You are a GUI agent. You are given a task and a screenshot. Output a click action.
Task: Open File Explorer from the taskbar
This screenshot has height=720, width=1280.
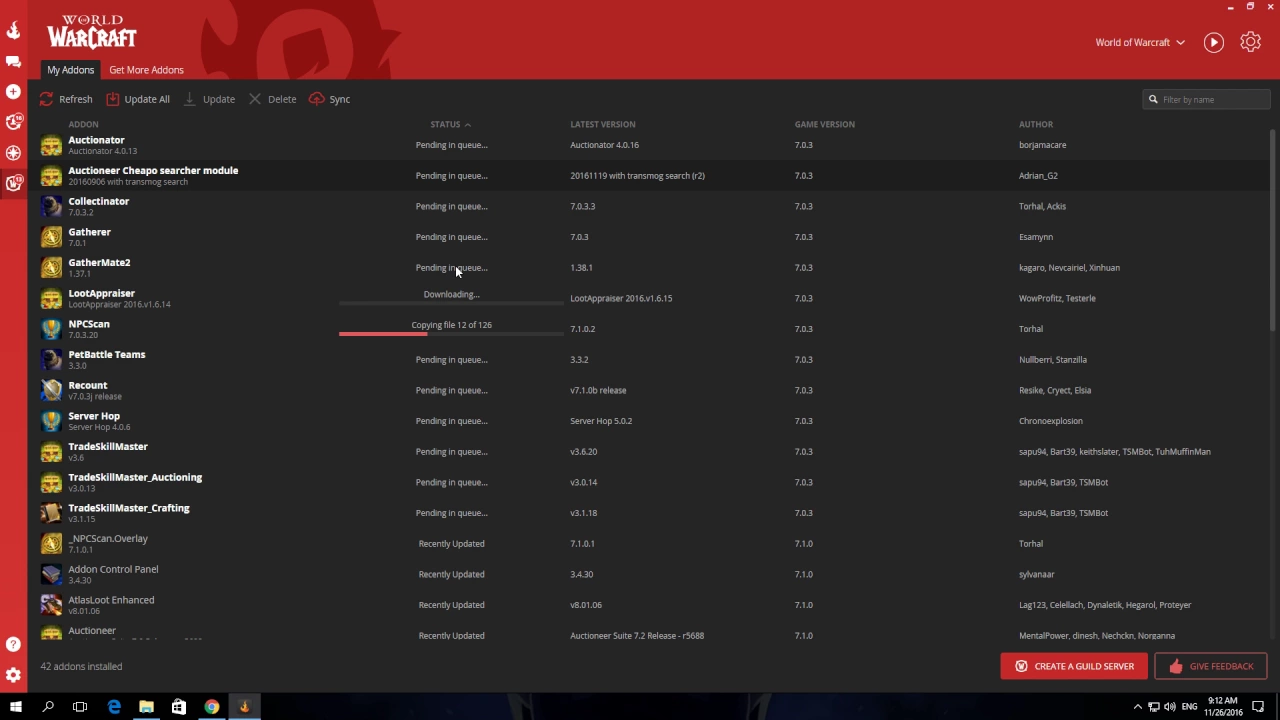tap(146, 707)
